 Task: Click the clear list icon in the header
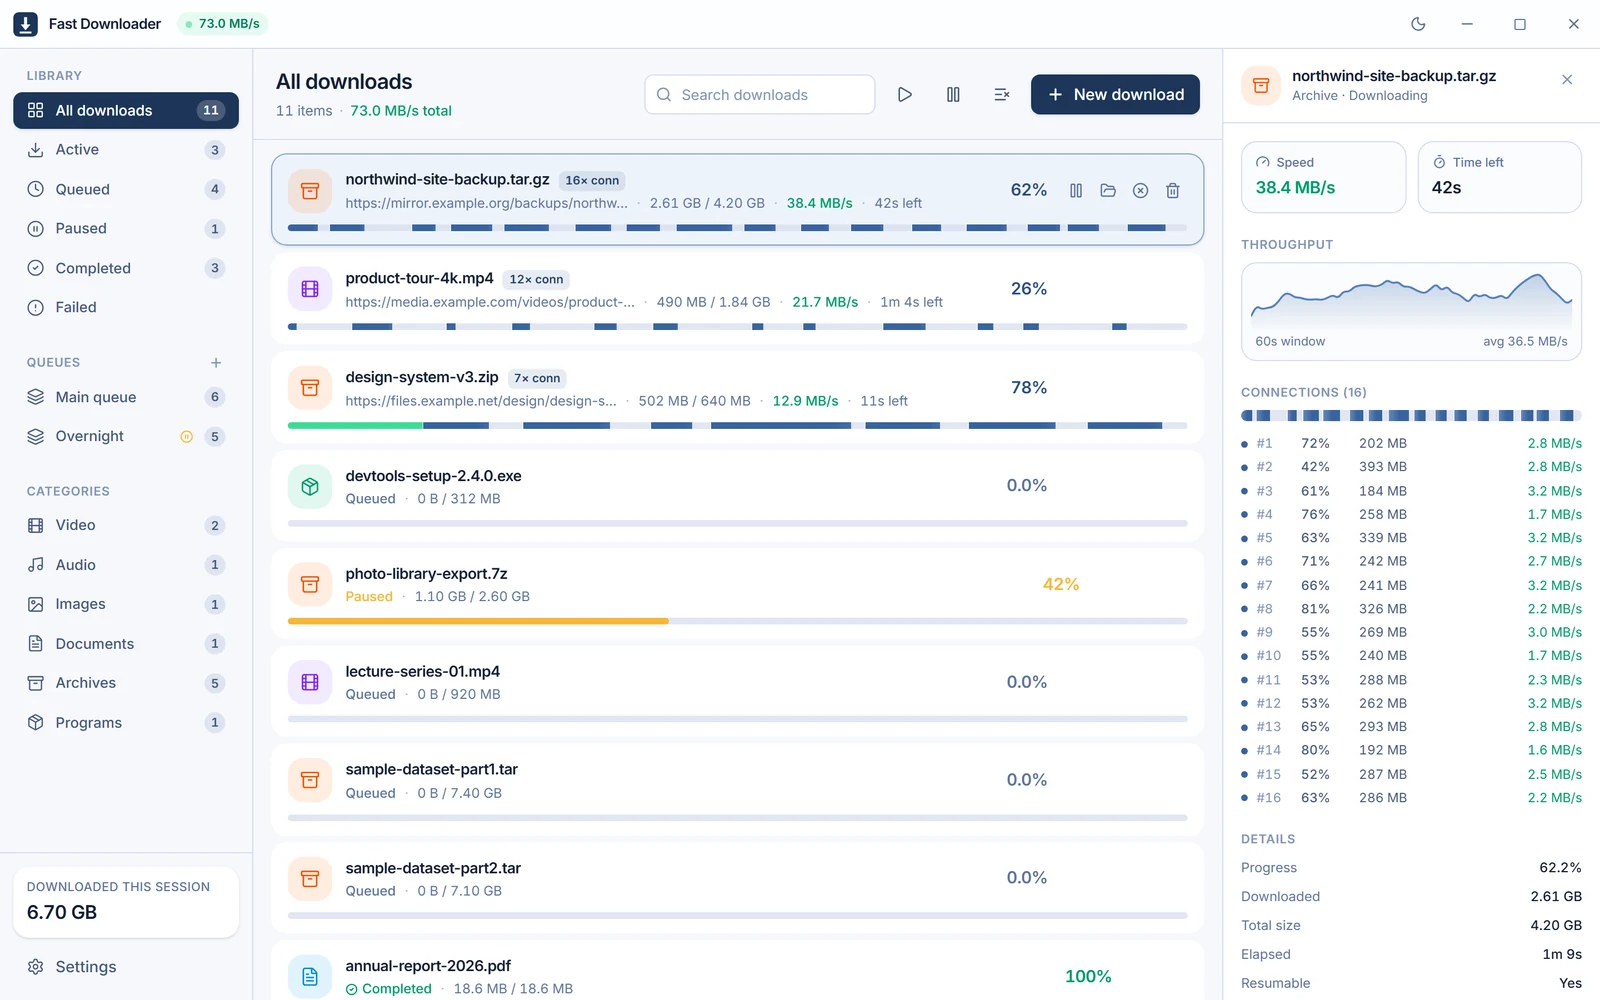click(1001, 95)
